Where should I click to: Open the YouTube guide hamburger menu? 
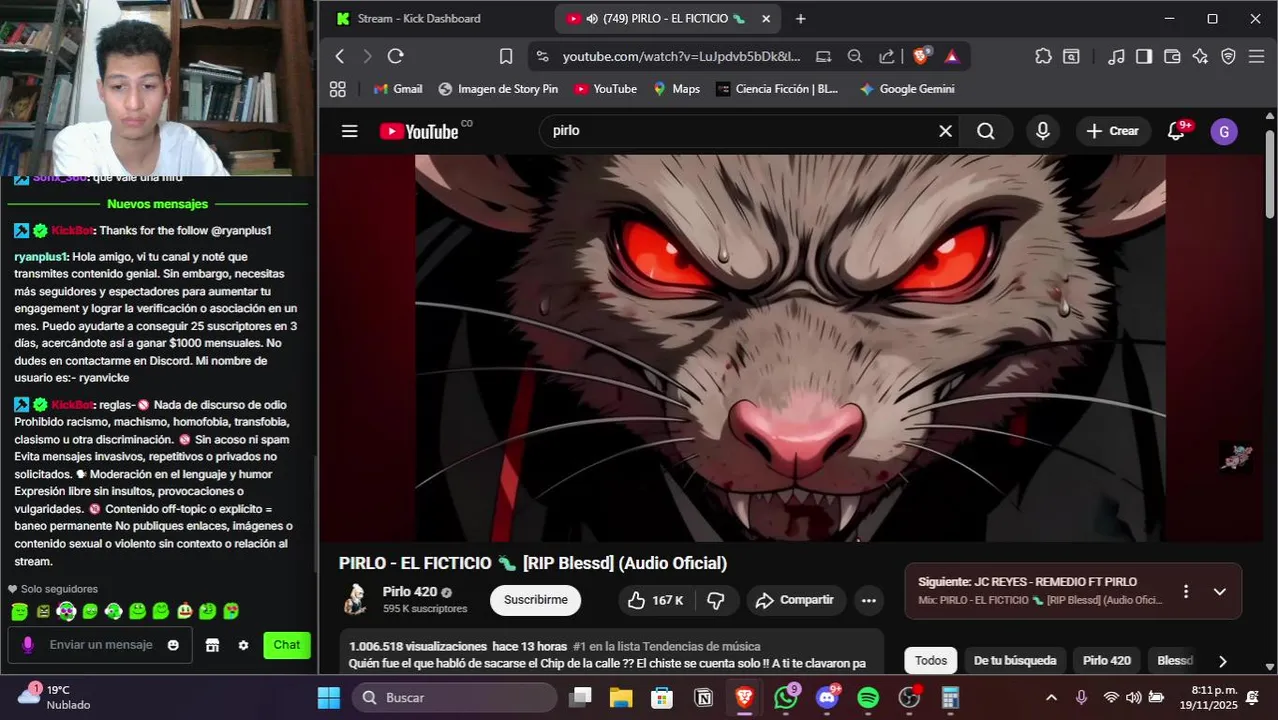click(x=349, y=131)
